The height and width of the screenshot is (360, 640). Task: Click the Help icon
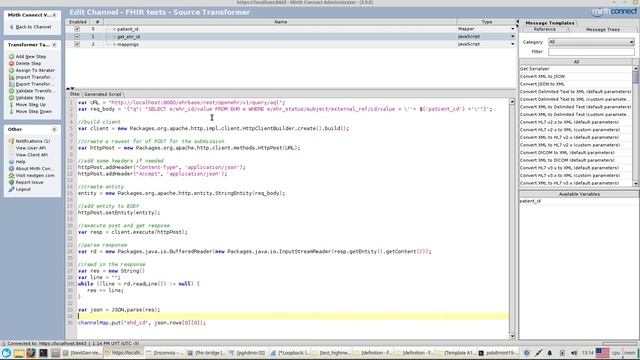(x=11, y=162)
